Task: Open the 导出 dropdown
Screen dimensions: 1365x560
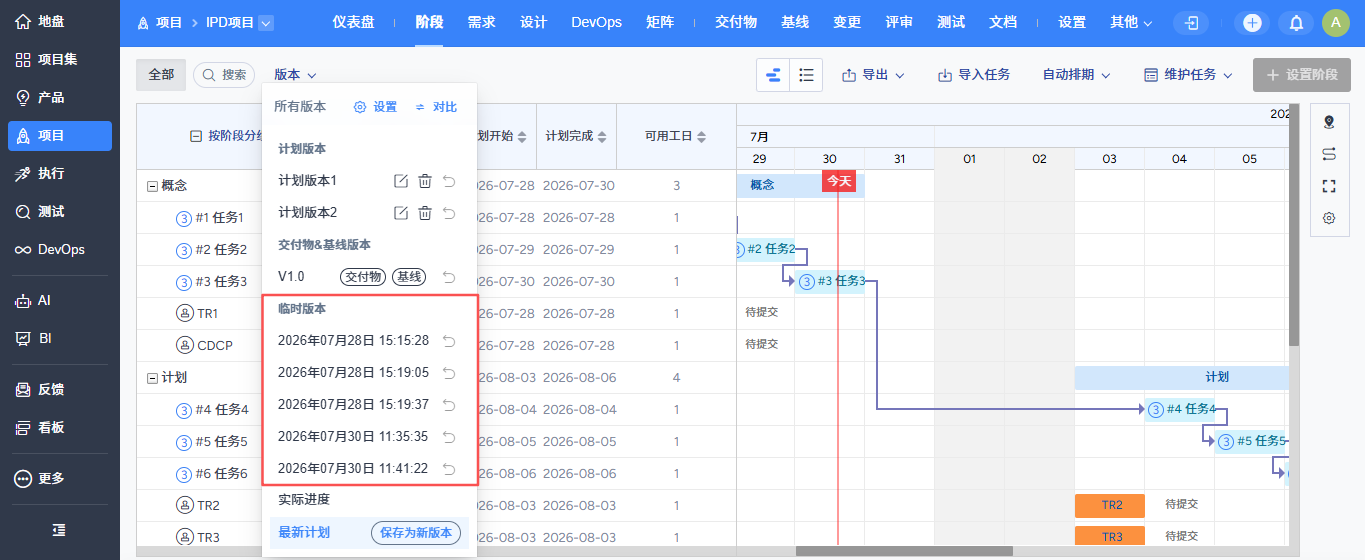Action: [x=873, y=75]
